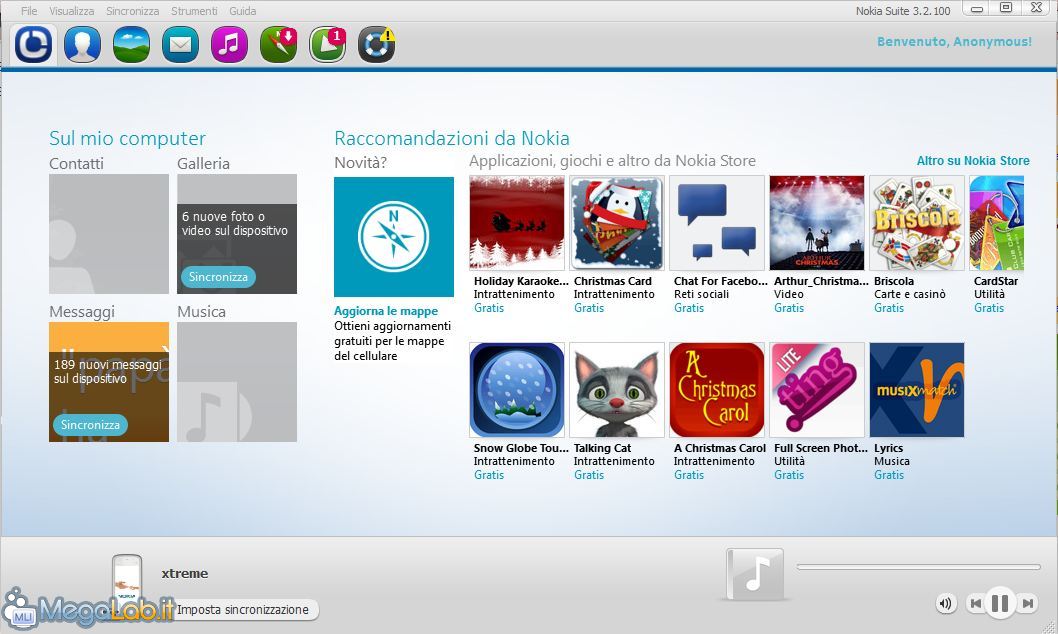Open the File menu
1058x634 pixels.
29,11
